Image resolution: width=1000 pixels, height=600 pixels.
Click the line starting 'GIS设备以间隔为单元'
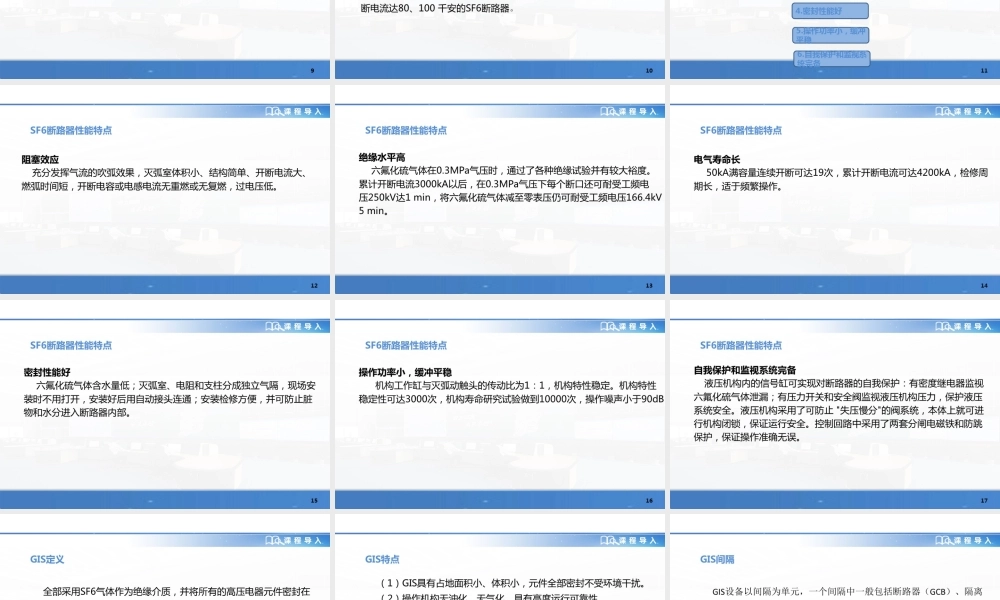(x=847, y=591)
